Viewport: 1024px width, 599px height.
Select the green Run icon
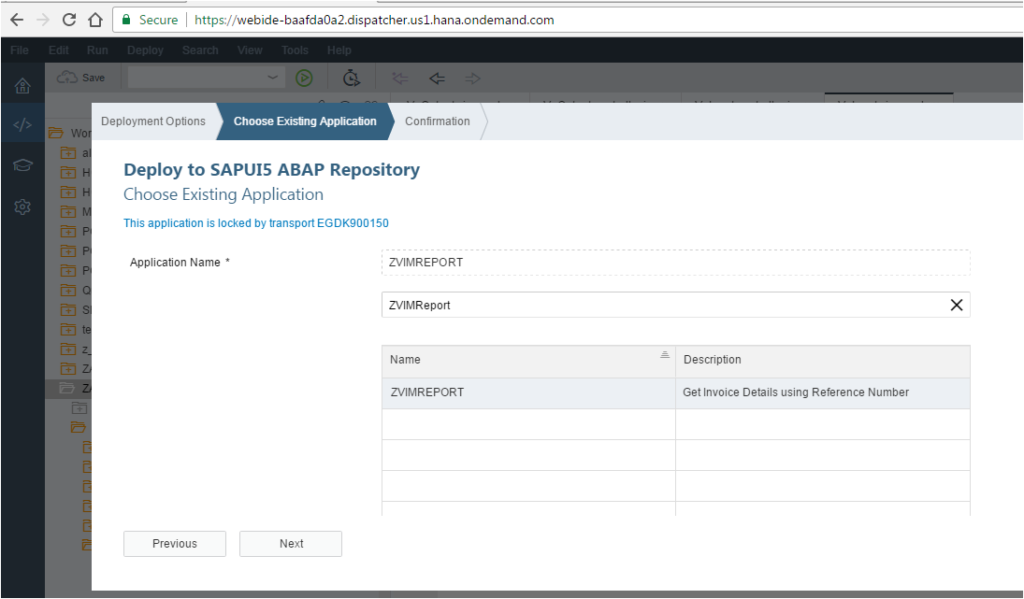[304, 77]
